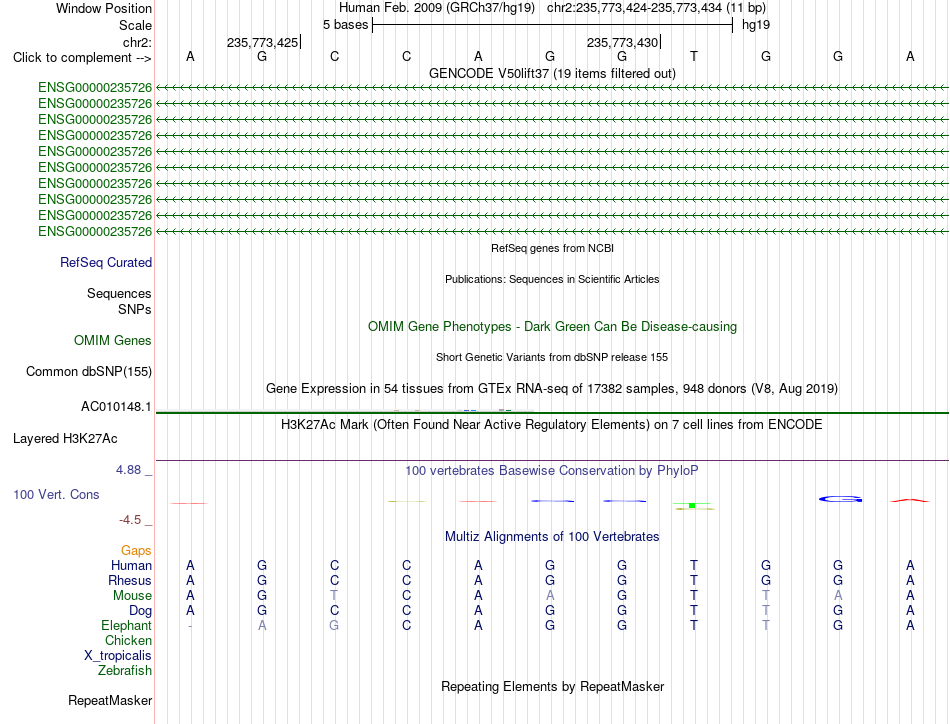Click the 'Click to complement -->' label
Viewport: 950px width, 724px height.
[x=82, y=58]
